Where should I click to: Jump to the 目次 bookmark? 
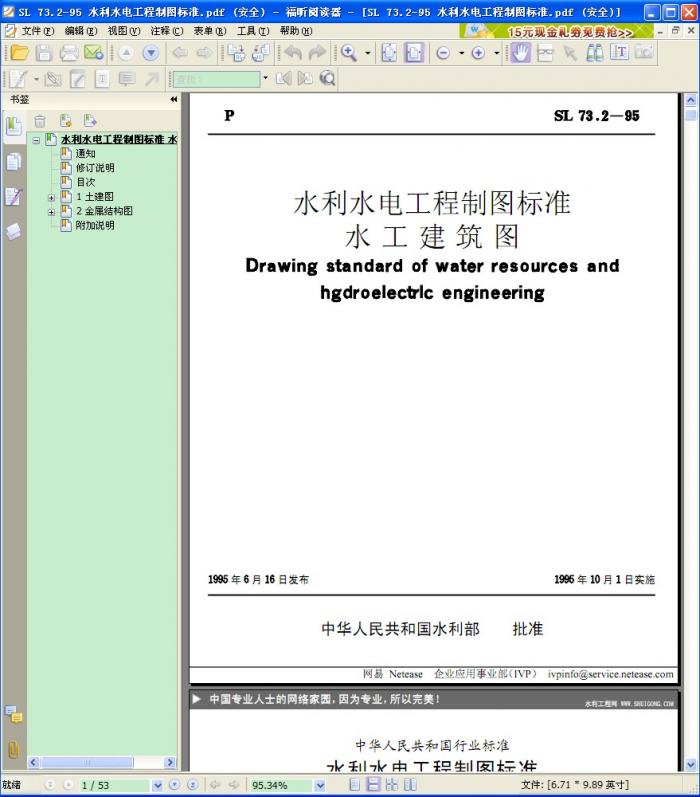point(85,182)
